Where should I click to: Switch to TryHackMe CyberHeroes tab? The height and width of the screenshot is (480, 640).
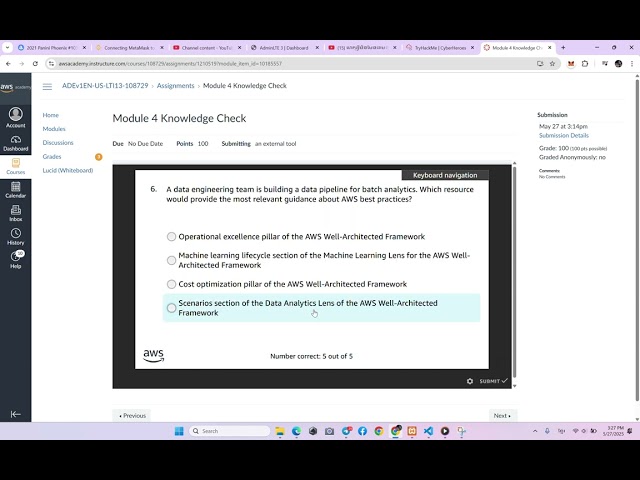pyautogui.click(x=440, y=48)
